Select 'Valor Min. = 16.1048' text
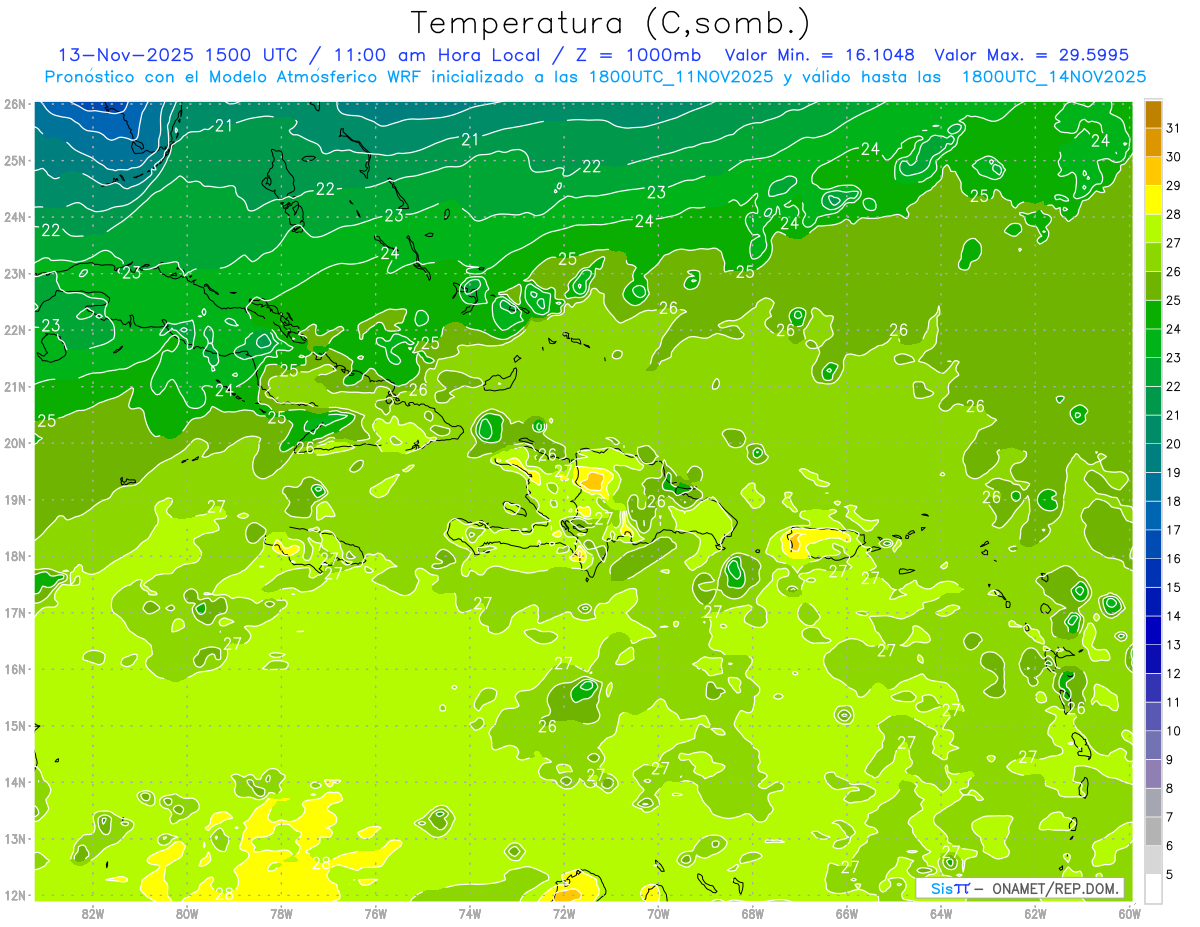Screen dimensions: 1200x927 coord(819,55)
